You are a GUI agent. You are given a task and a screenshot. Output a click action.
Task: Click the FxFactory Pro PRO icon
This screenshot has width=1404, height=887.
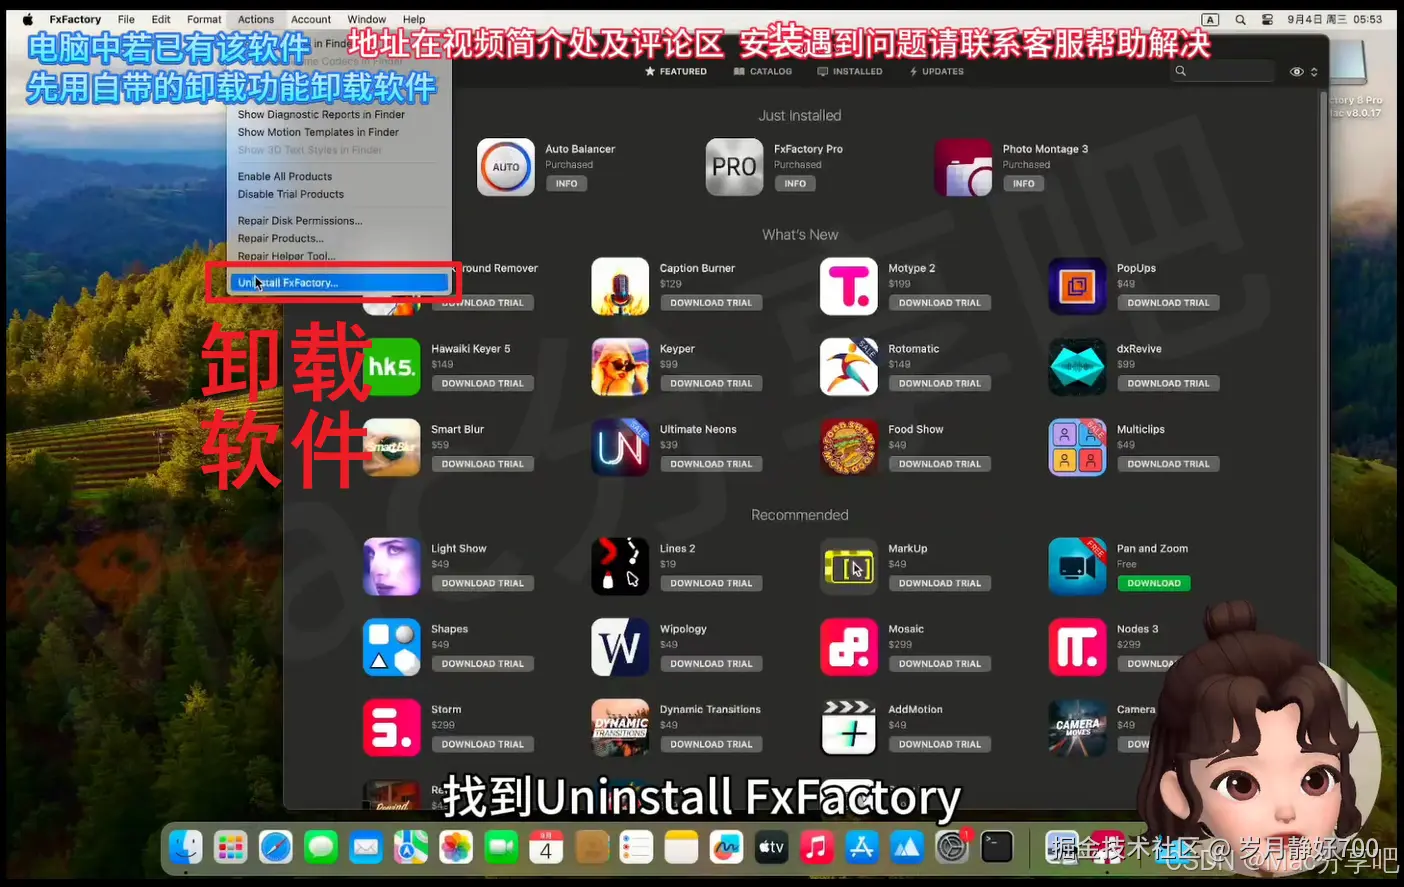coord(734,167)
